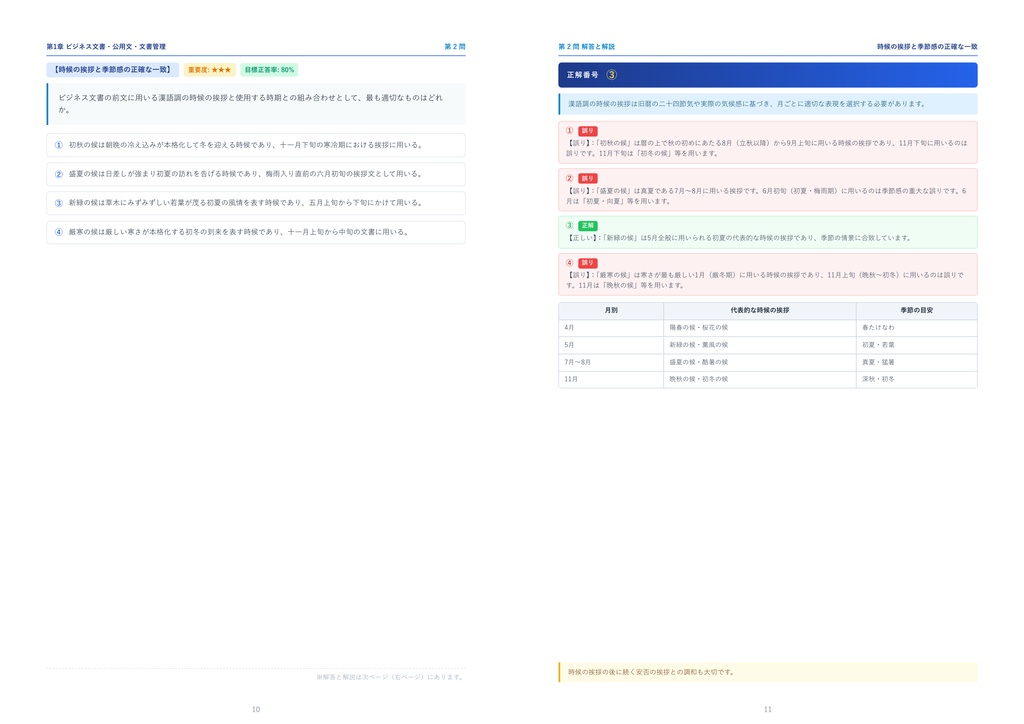1024x724 pixels.
Task: Click the cell 深秋・初冬
Action: 916,379
